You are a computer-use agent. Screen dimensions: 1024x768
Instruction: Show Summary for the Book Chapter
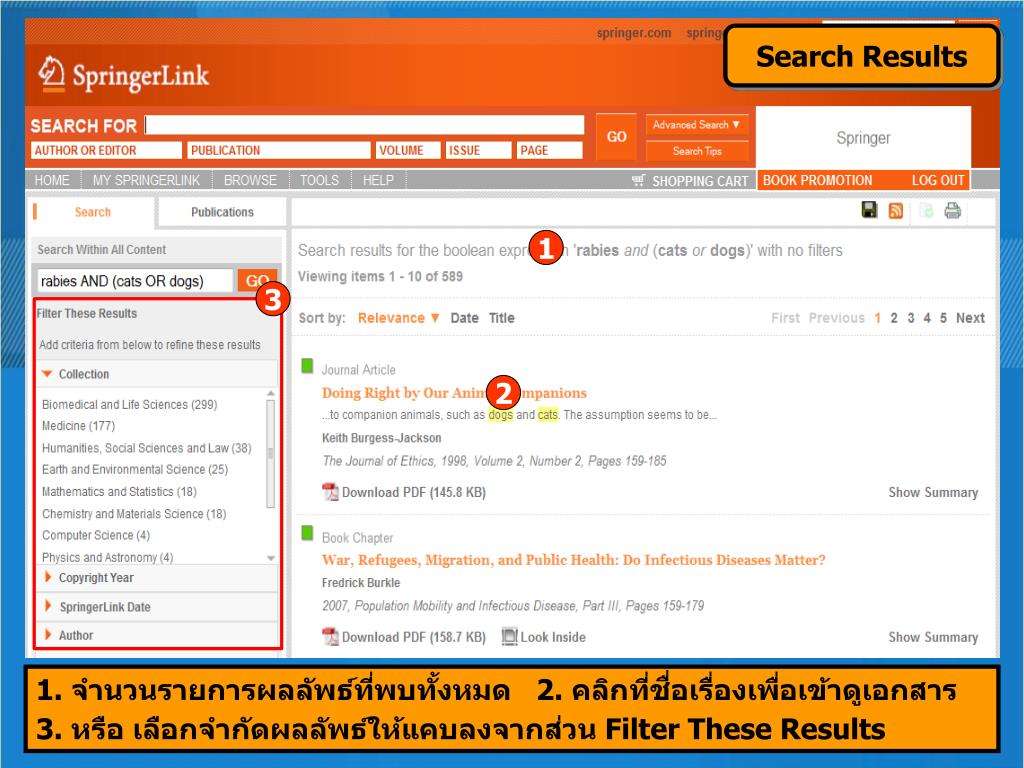933,637
